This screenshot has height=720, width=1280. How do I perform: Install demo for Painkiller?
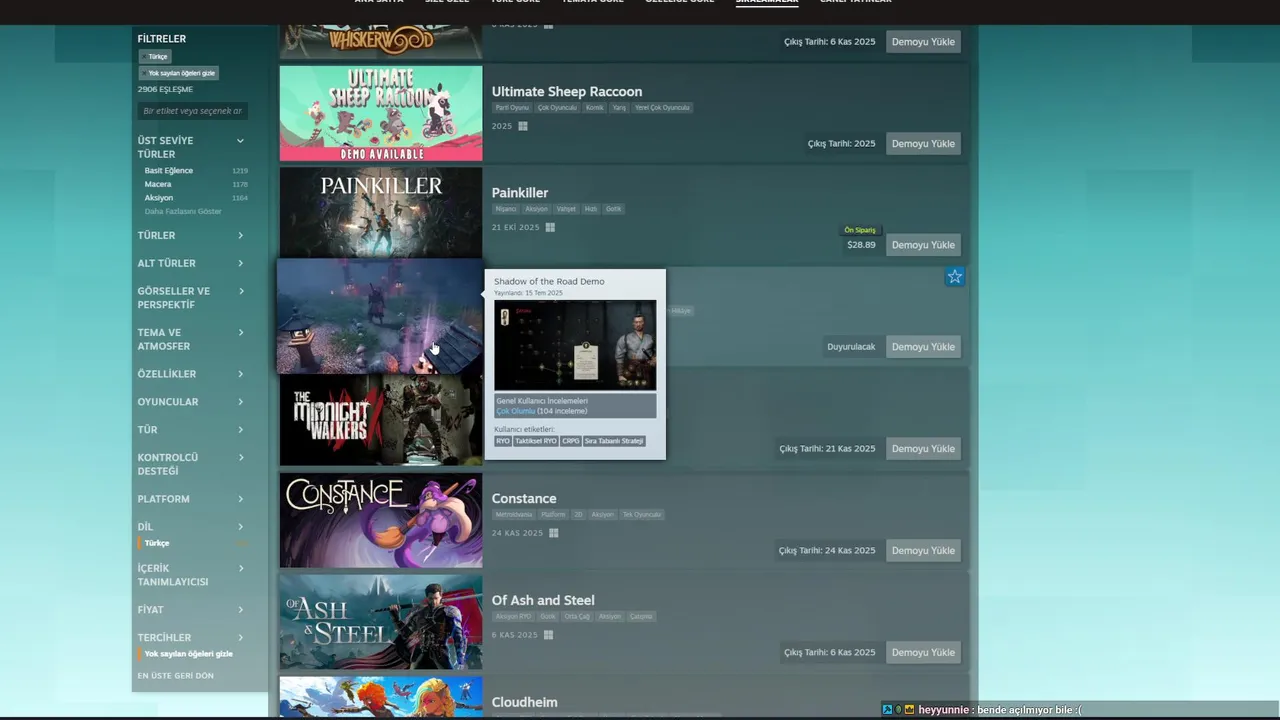tap(923, 245)
